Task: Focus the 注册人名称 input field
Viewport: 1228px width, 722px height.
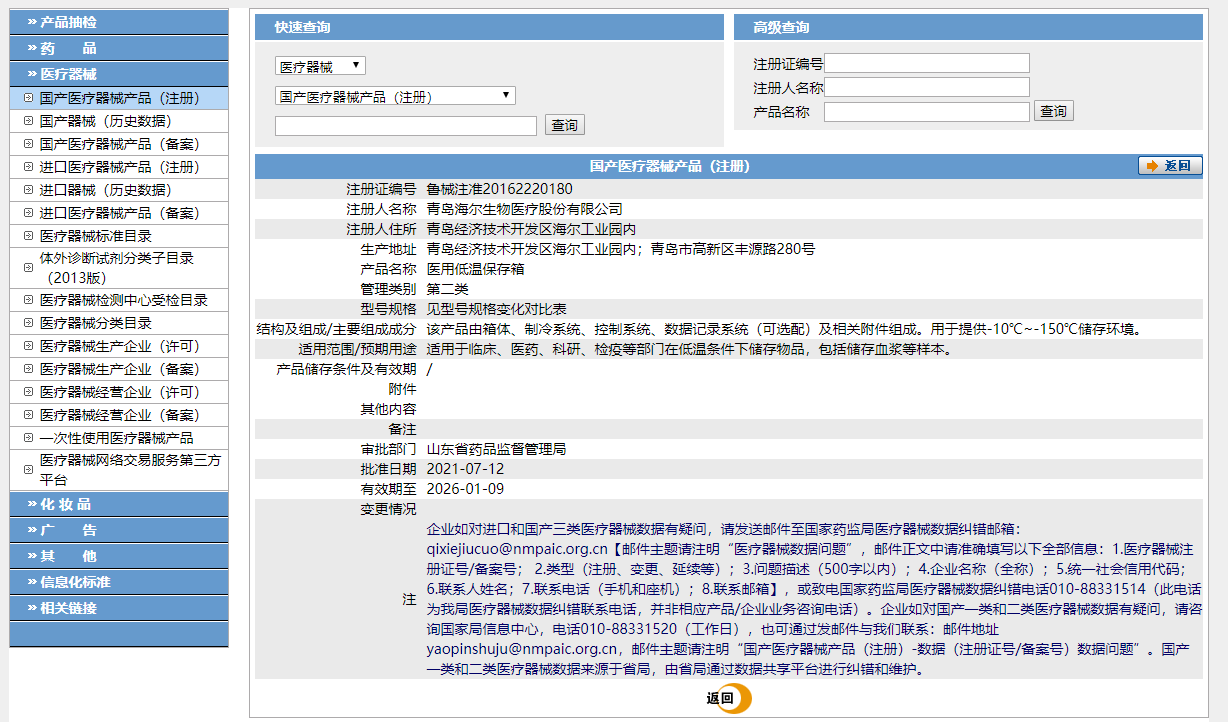Action: (x=926, y=88)
